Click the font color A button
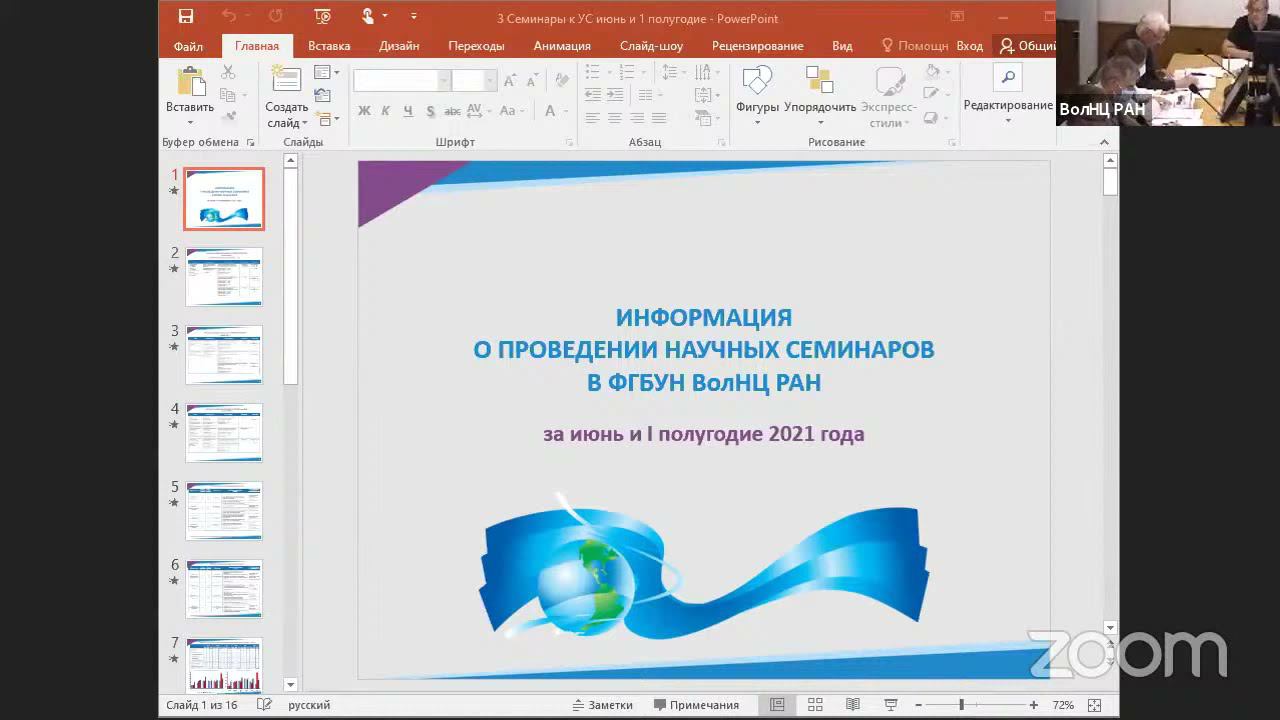This screenshot has height=720, width=1280. pyautogui.click(x=550, y=111)
